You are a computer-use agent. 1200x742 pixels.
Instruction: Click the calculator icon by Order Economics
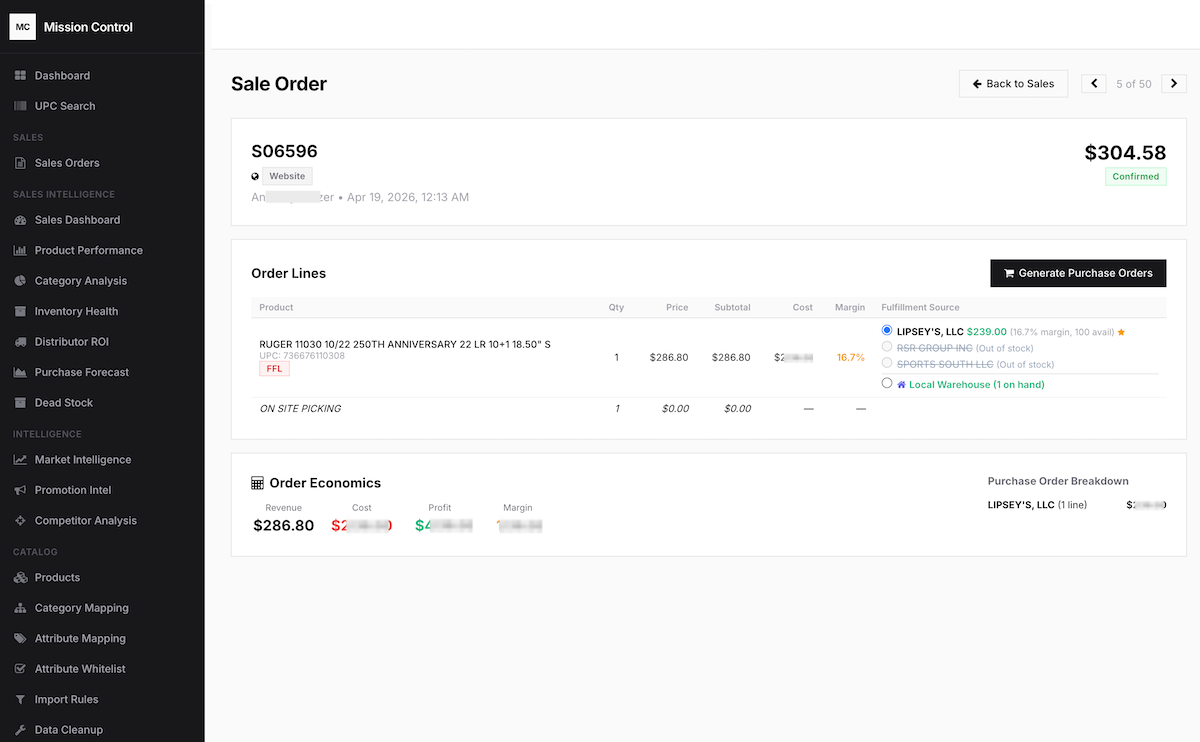coord(257,483)
